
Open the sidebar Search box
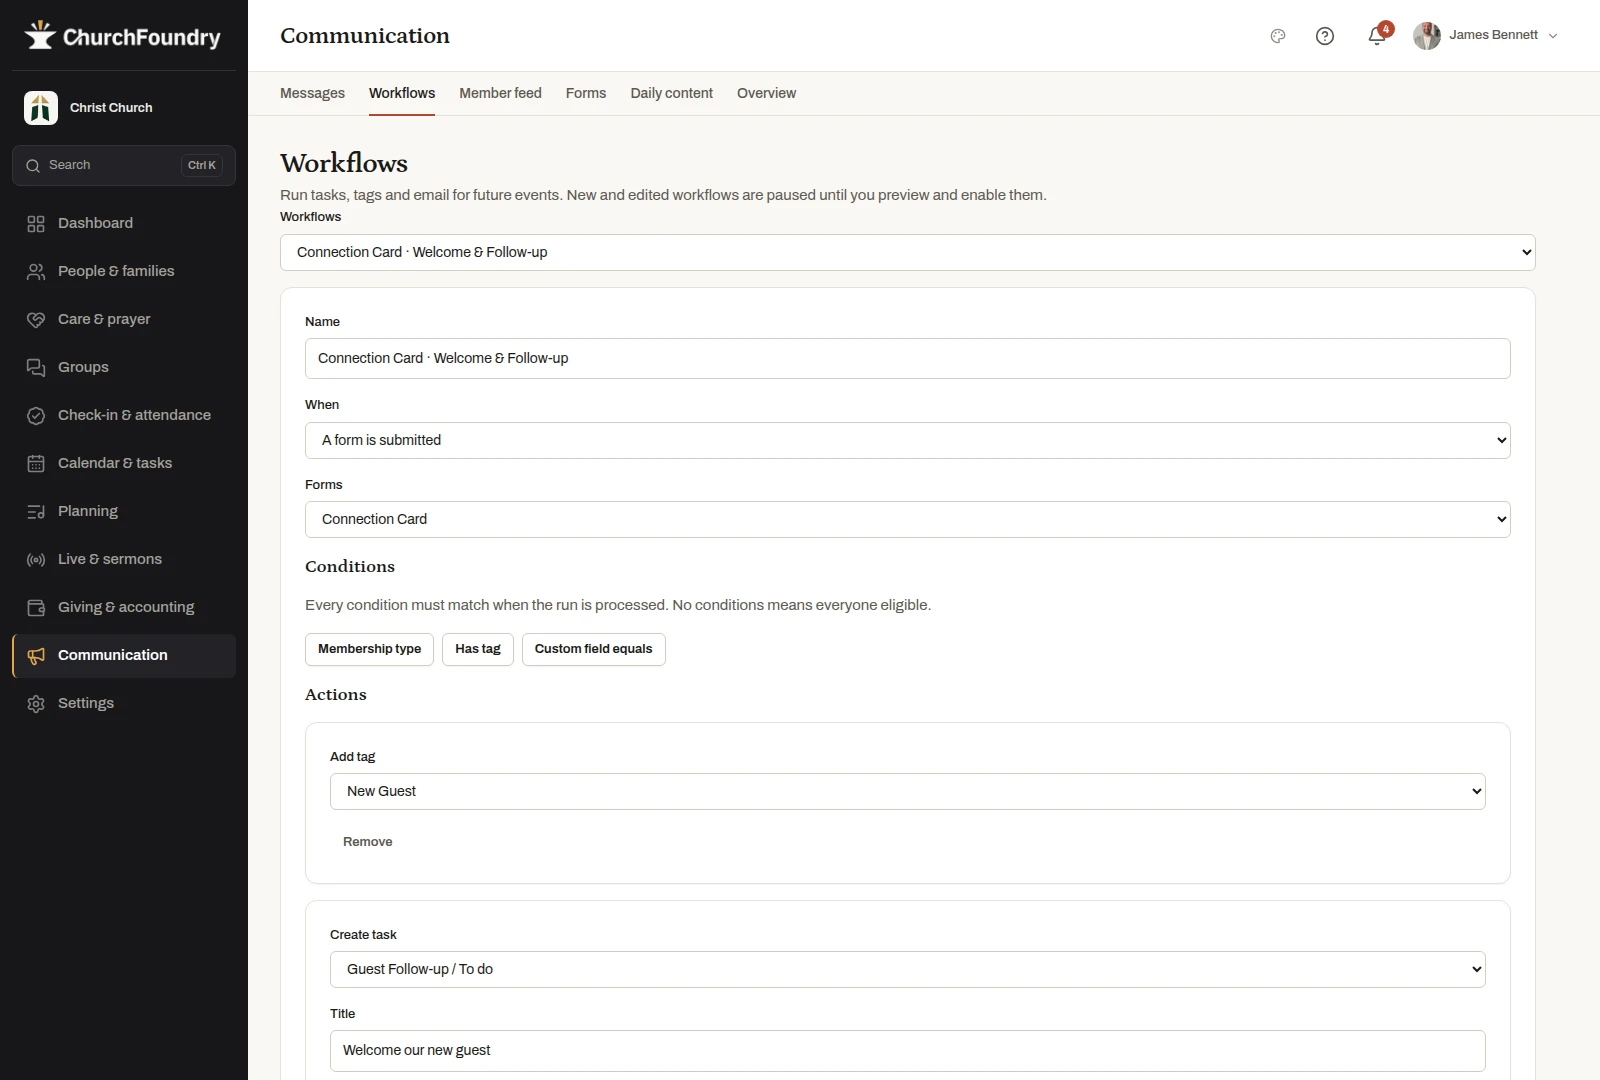[124, 165]
